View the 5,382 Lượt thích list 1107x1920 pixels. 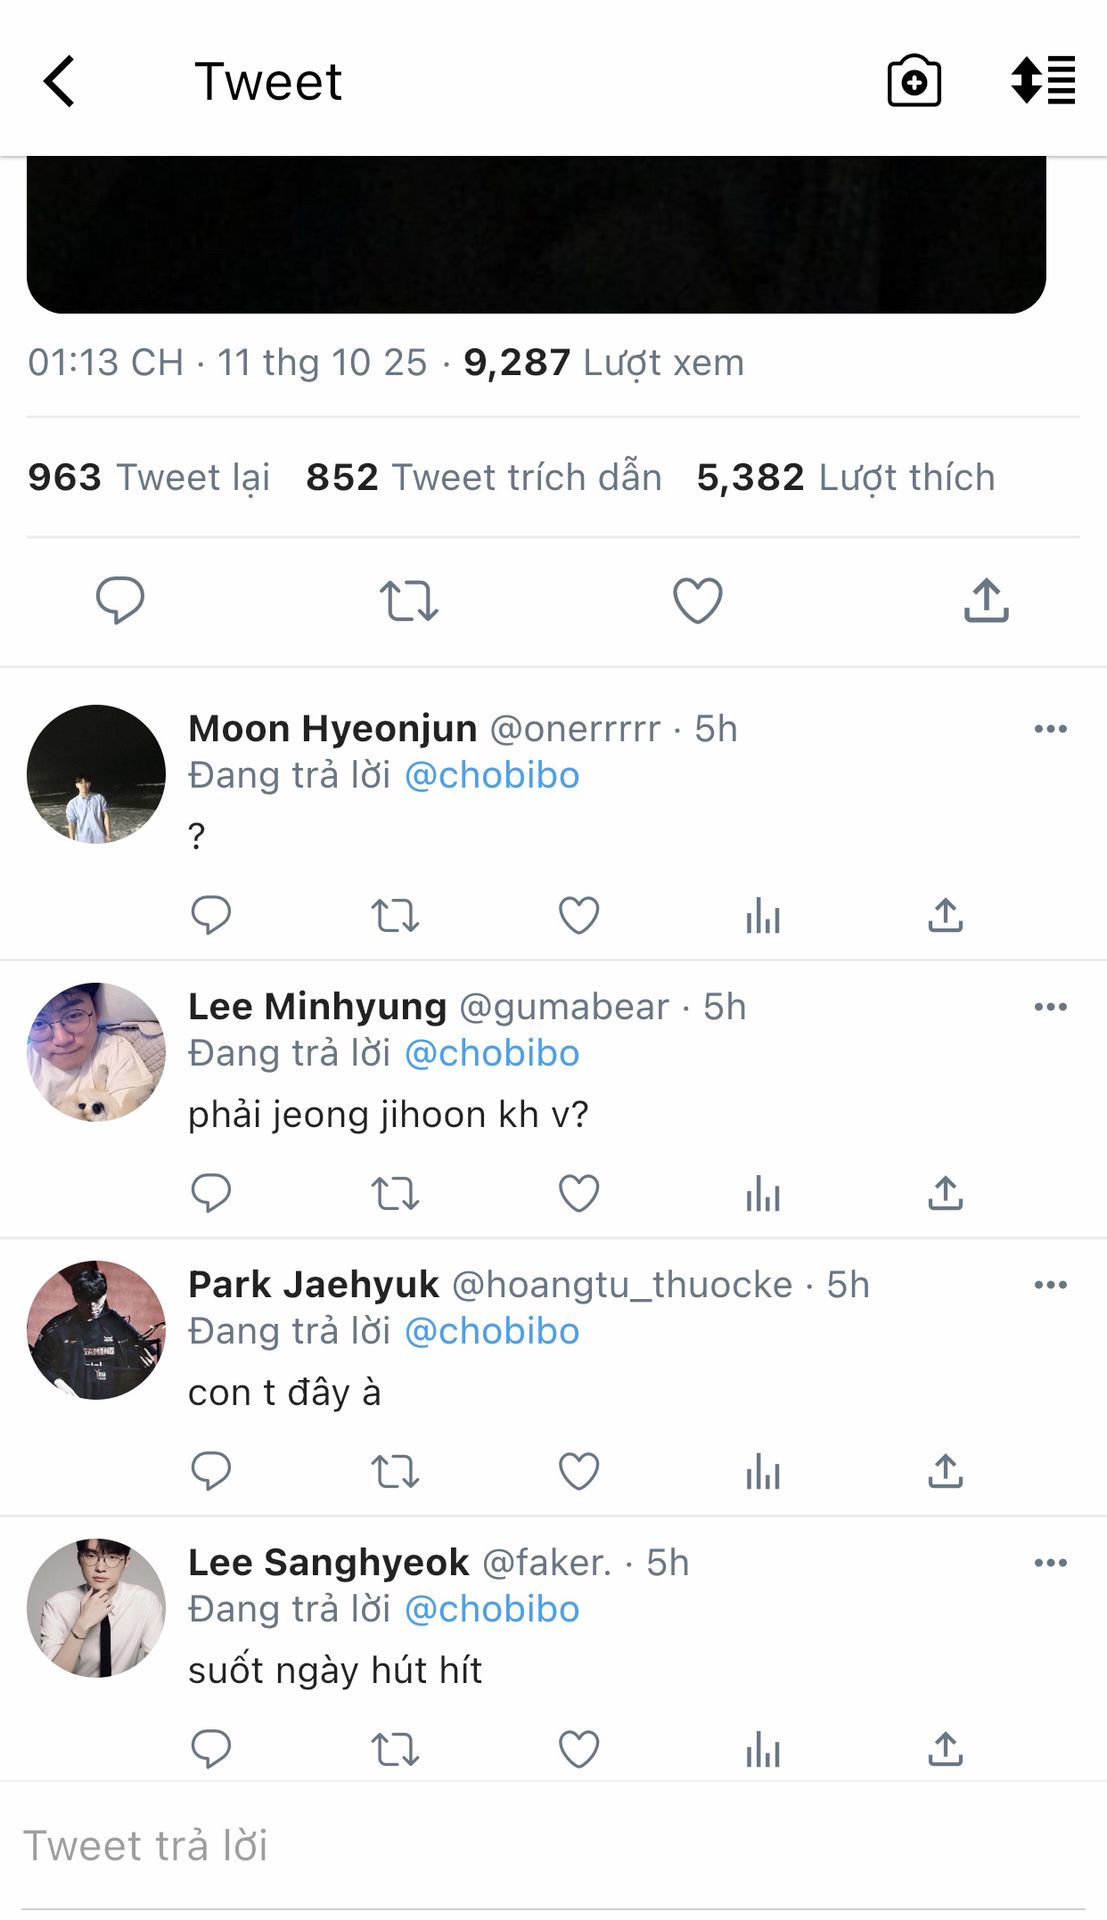(x=846, y=477)
